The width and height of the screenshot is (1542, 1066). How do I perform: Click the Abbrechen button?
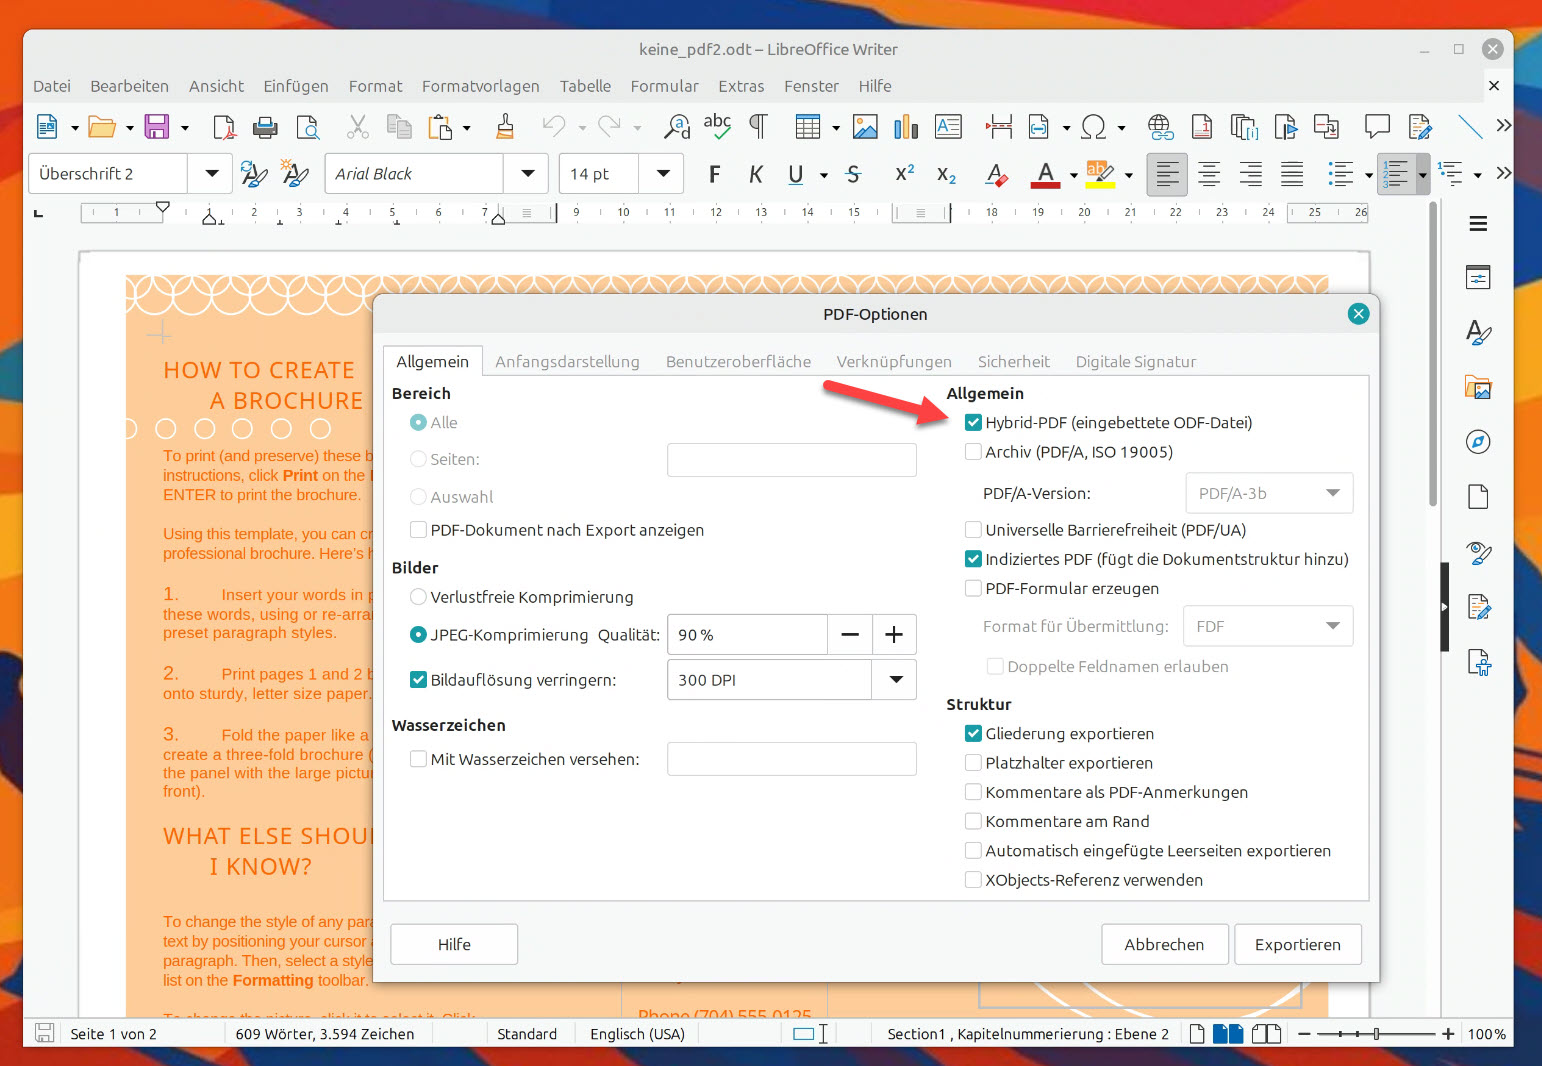click(x=1164, y=945)
